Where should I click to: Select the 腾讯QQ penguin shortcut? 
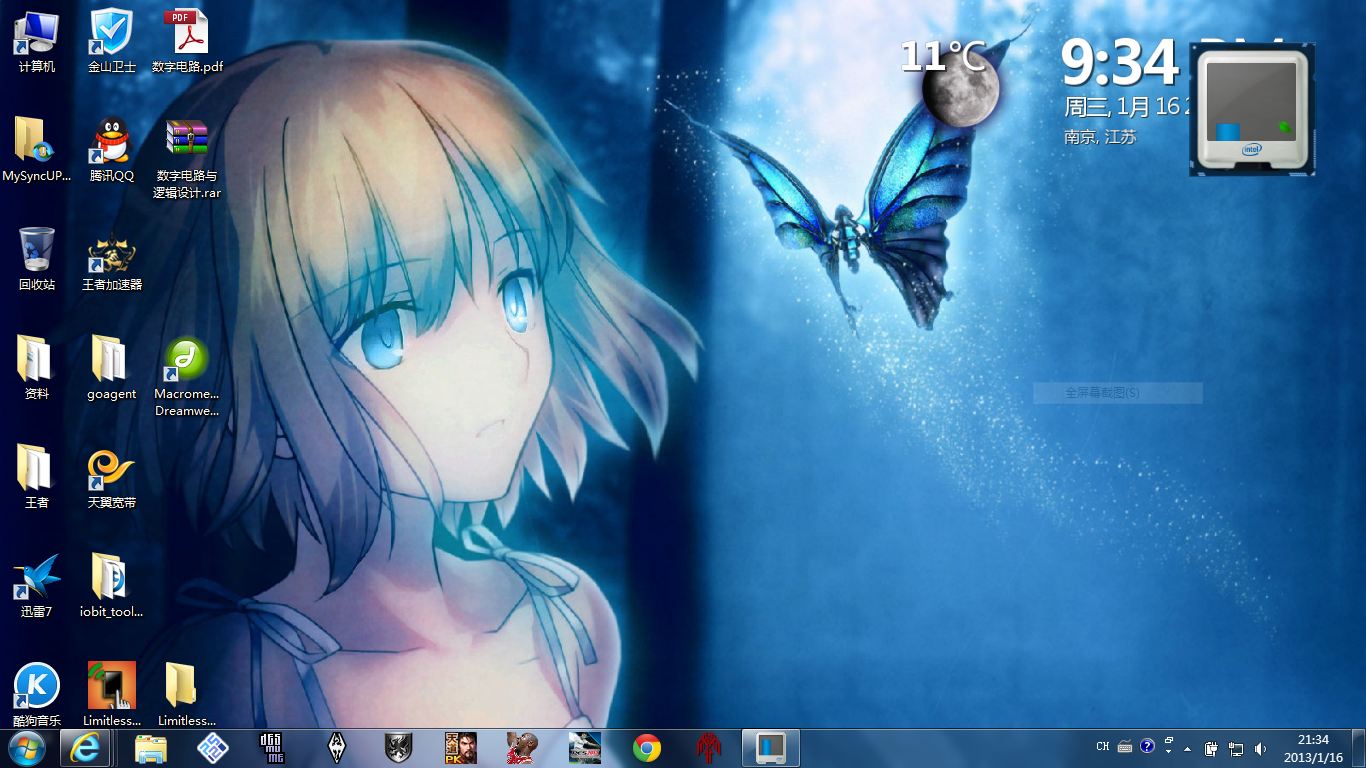pos(111,150)
